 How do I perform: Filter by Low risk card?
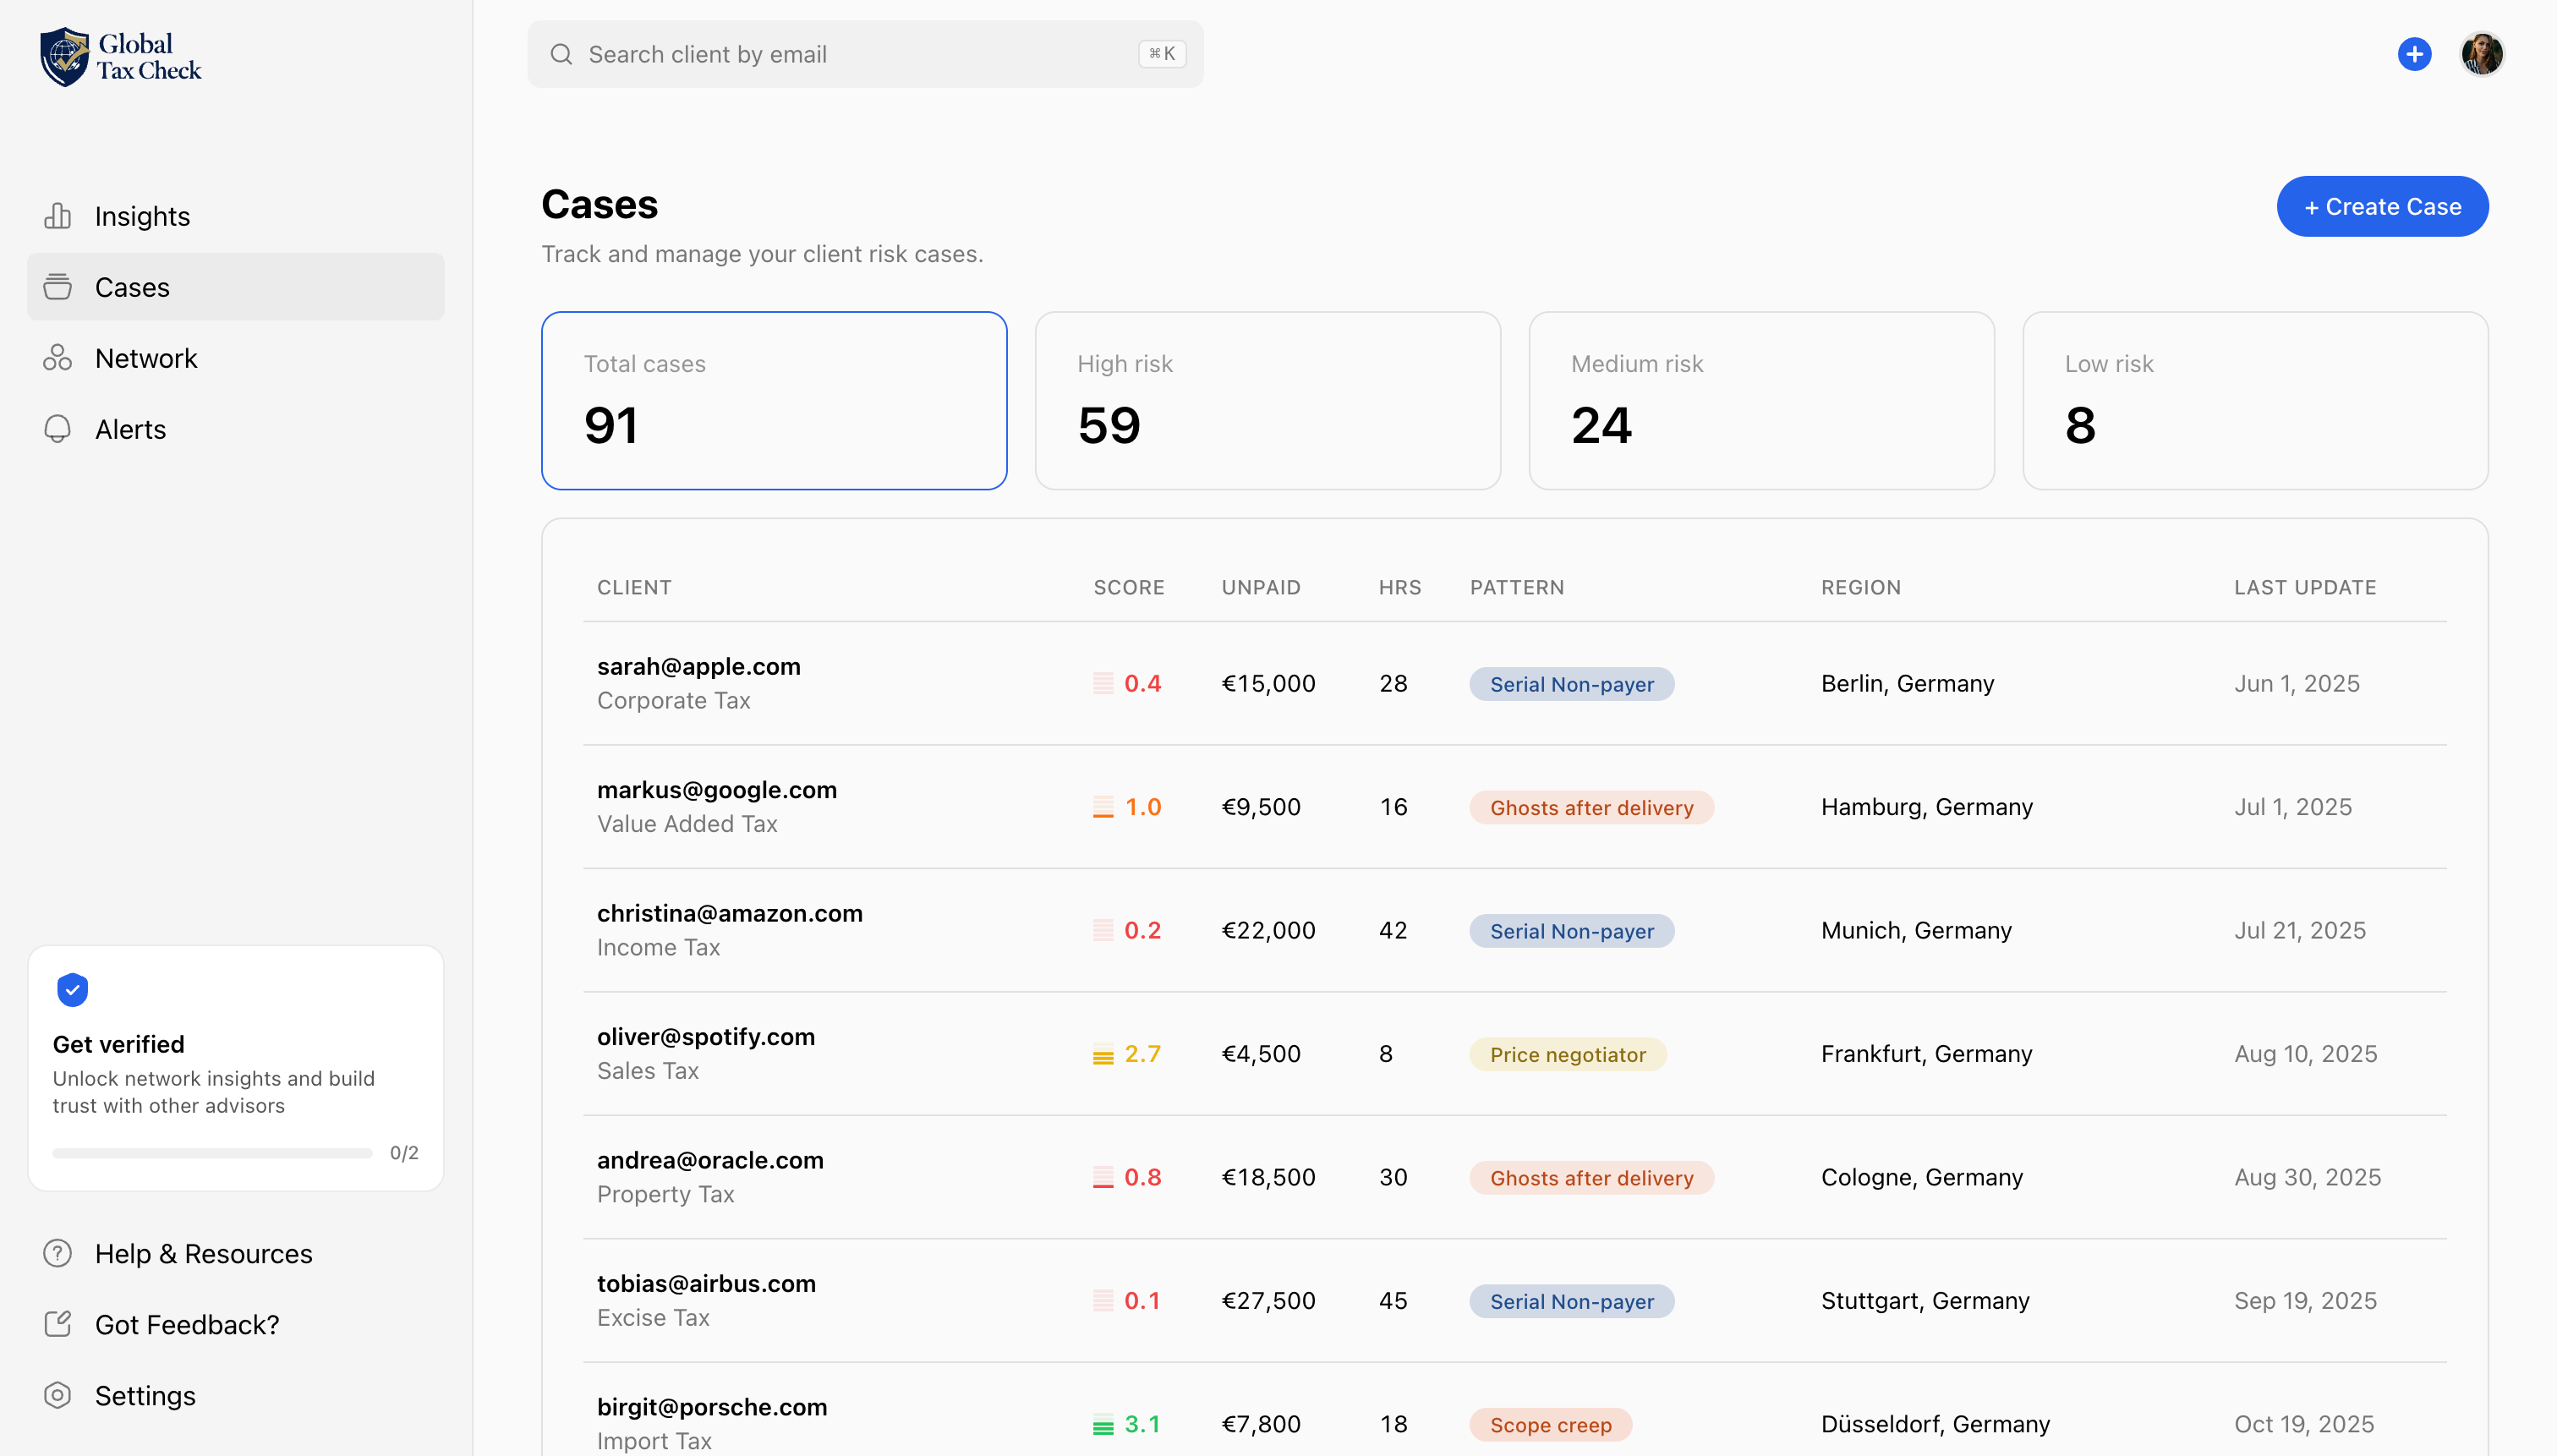coord(2255,401)
